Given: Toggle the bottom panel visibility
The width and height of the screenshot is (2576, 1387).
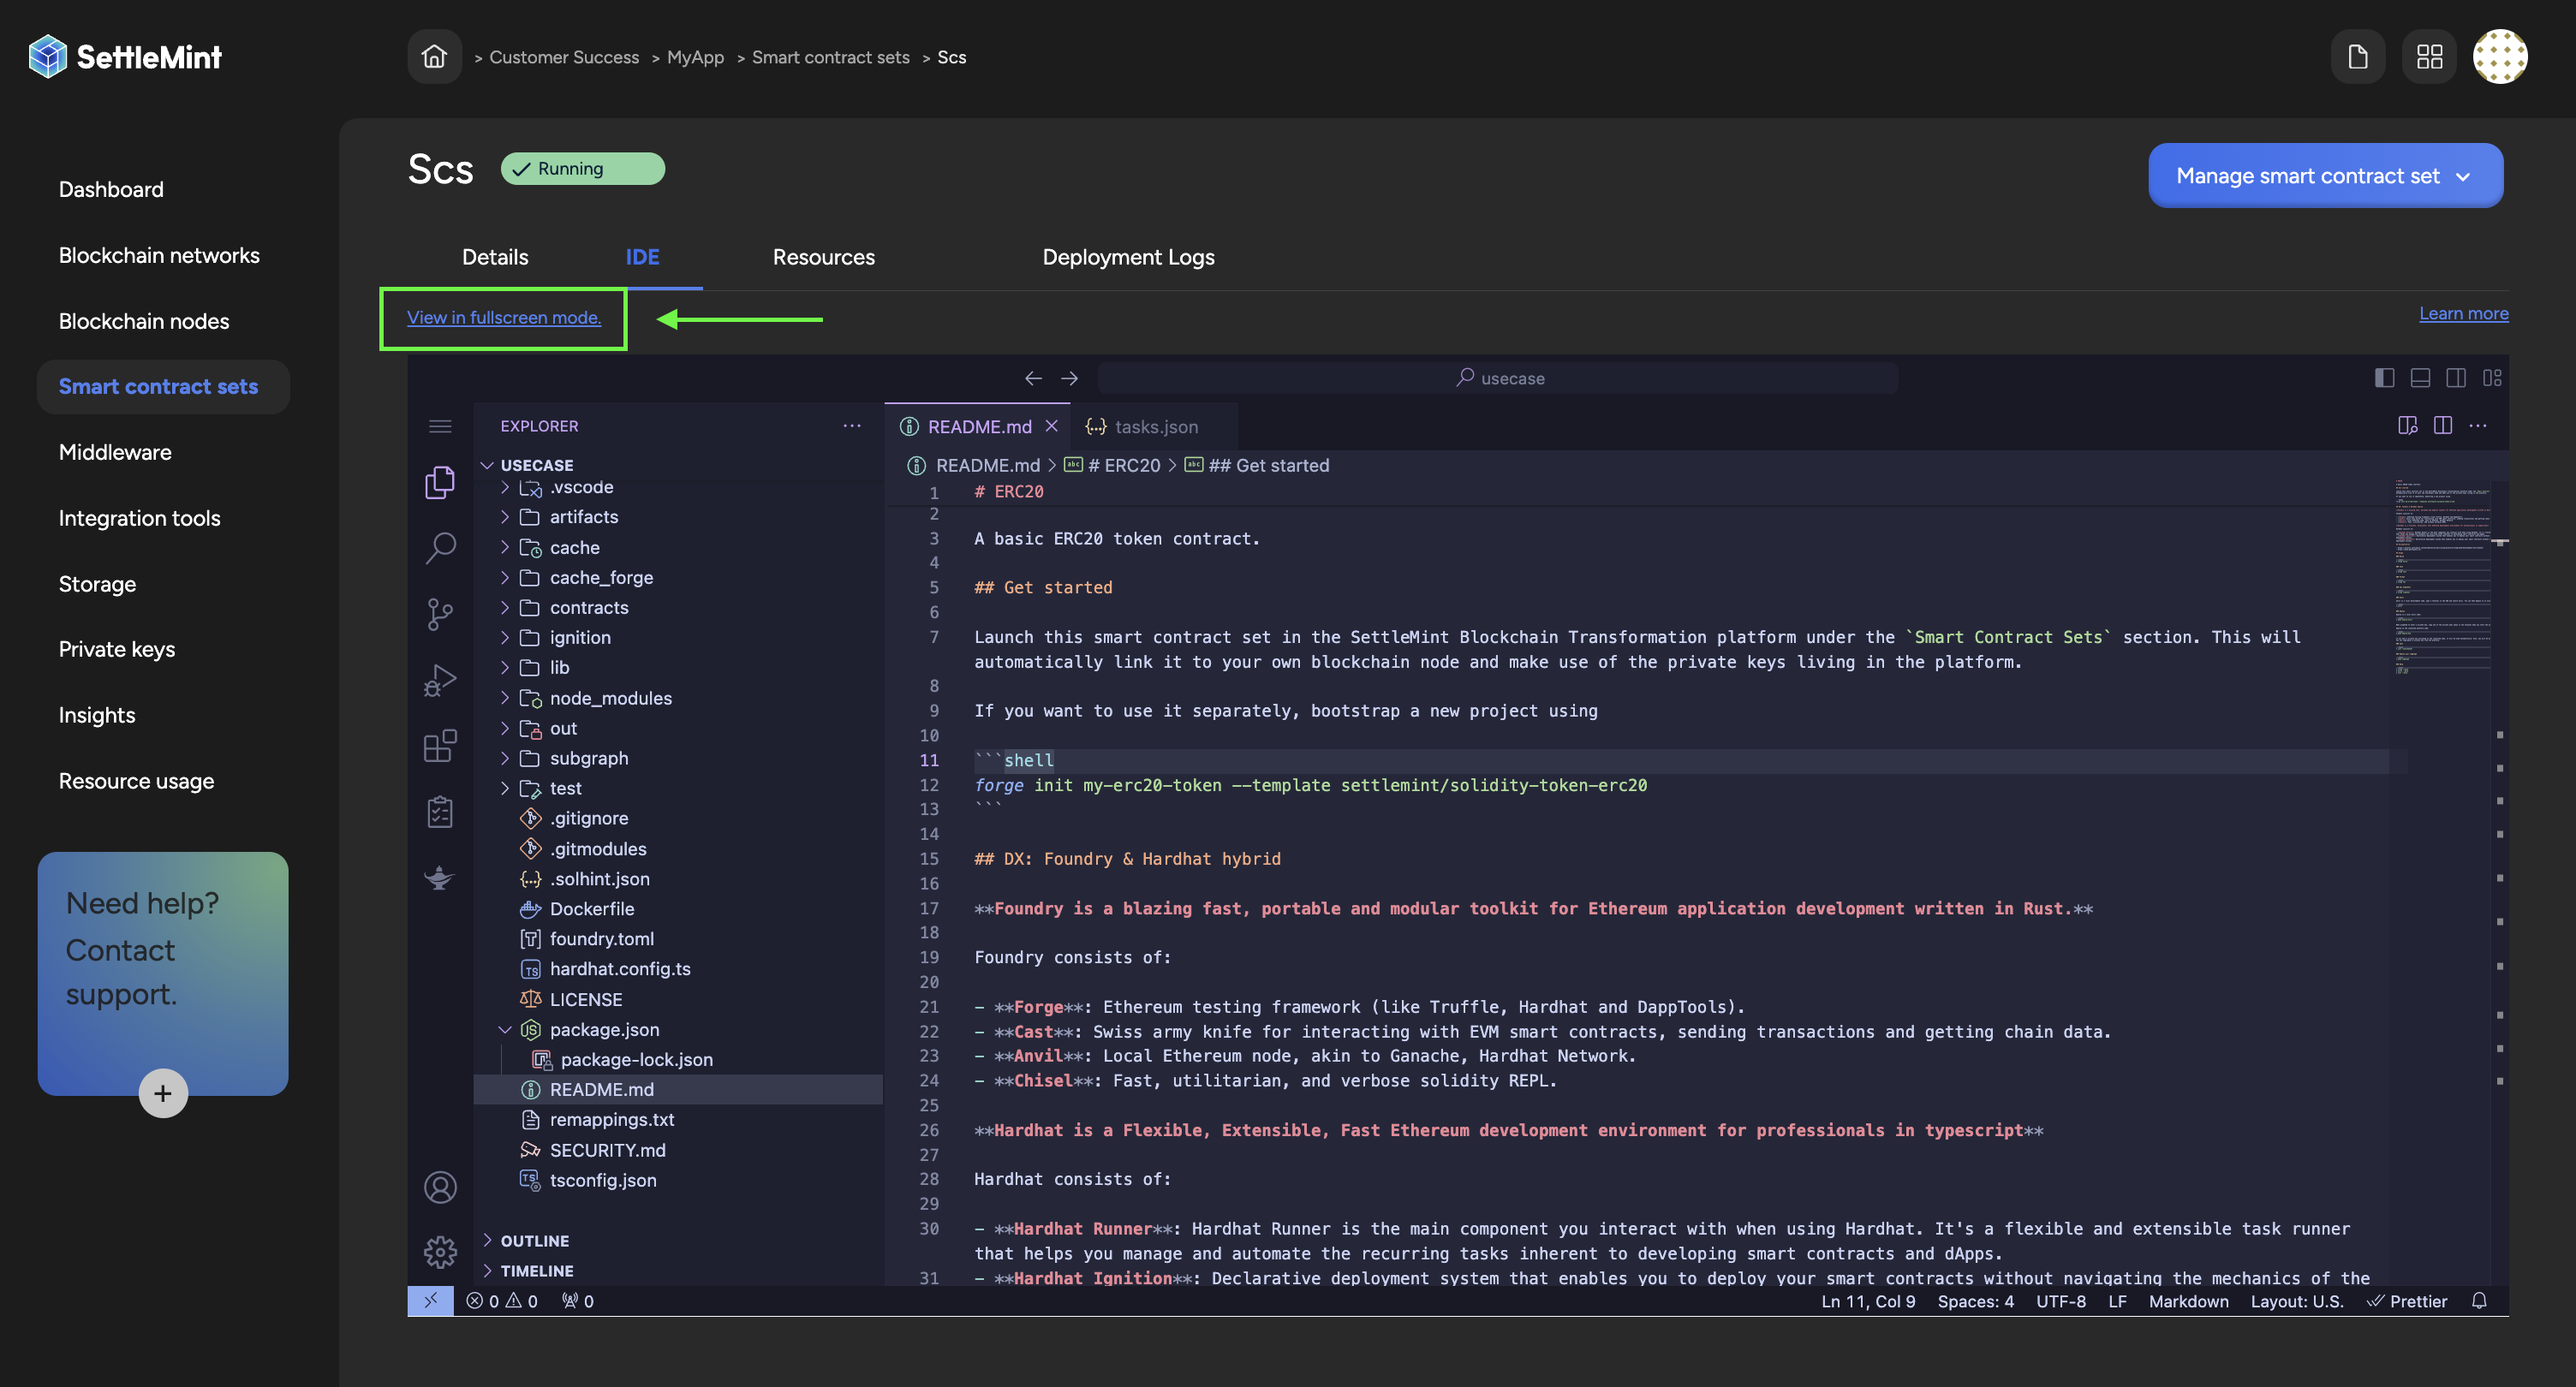Looking at the screenshot, I should (2420, 378).
